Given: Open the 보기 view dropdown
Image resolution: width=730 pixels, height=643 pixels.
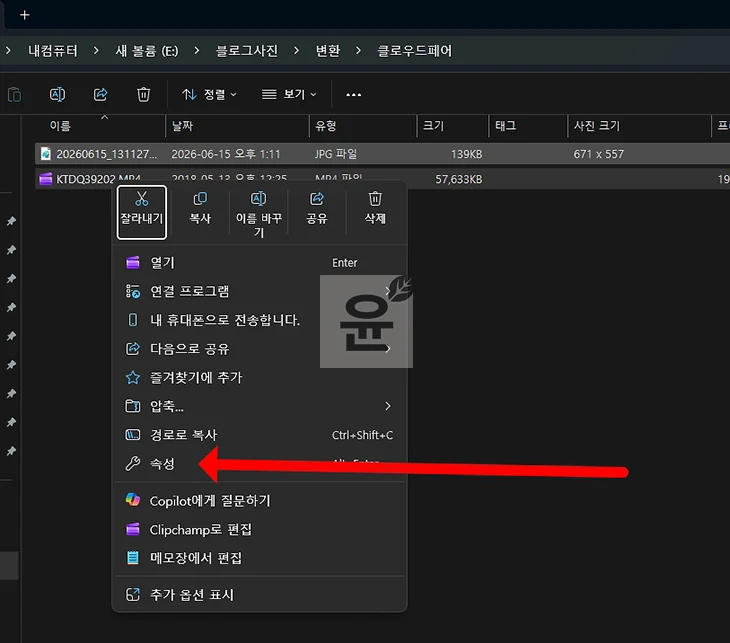Looking at the screenshot, I should 289,95.
